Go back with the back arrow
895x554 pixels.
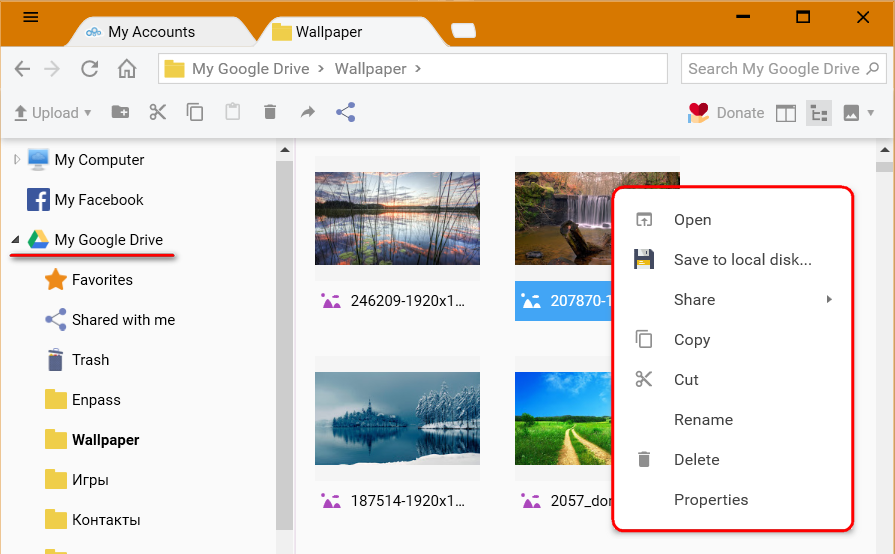(22, 69)
